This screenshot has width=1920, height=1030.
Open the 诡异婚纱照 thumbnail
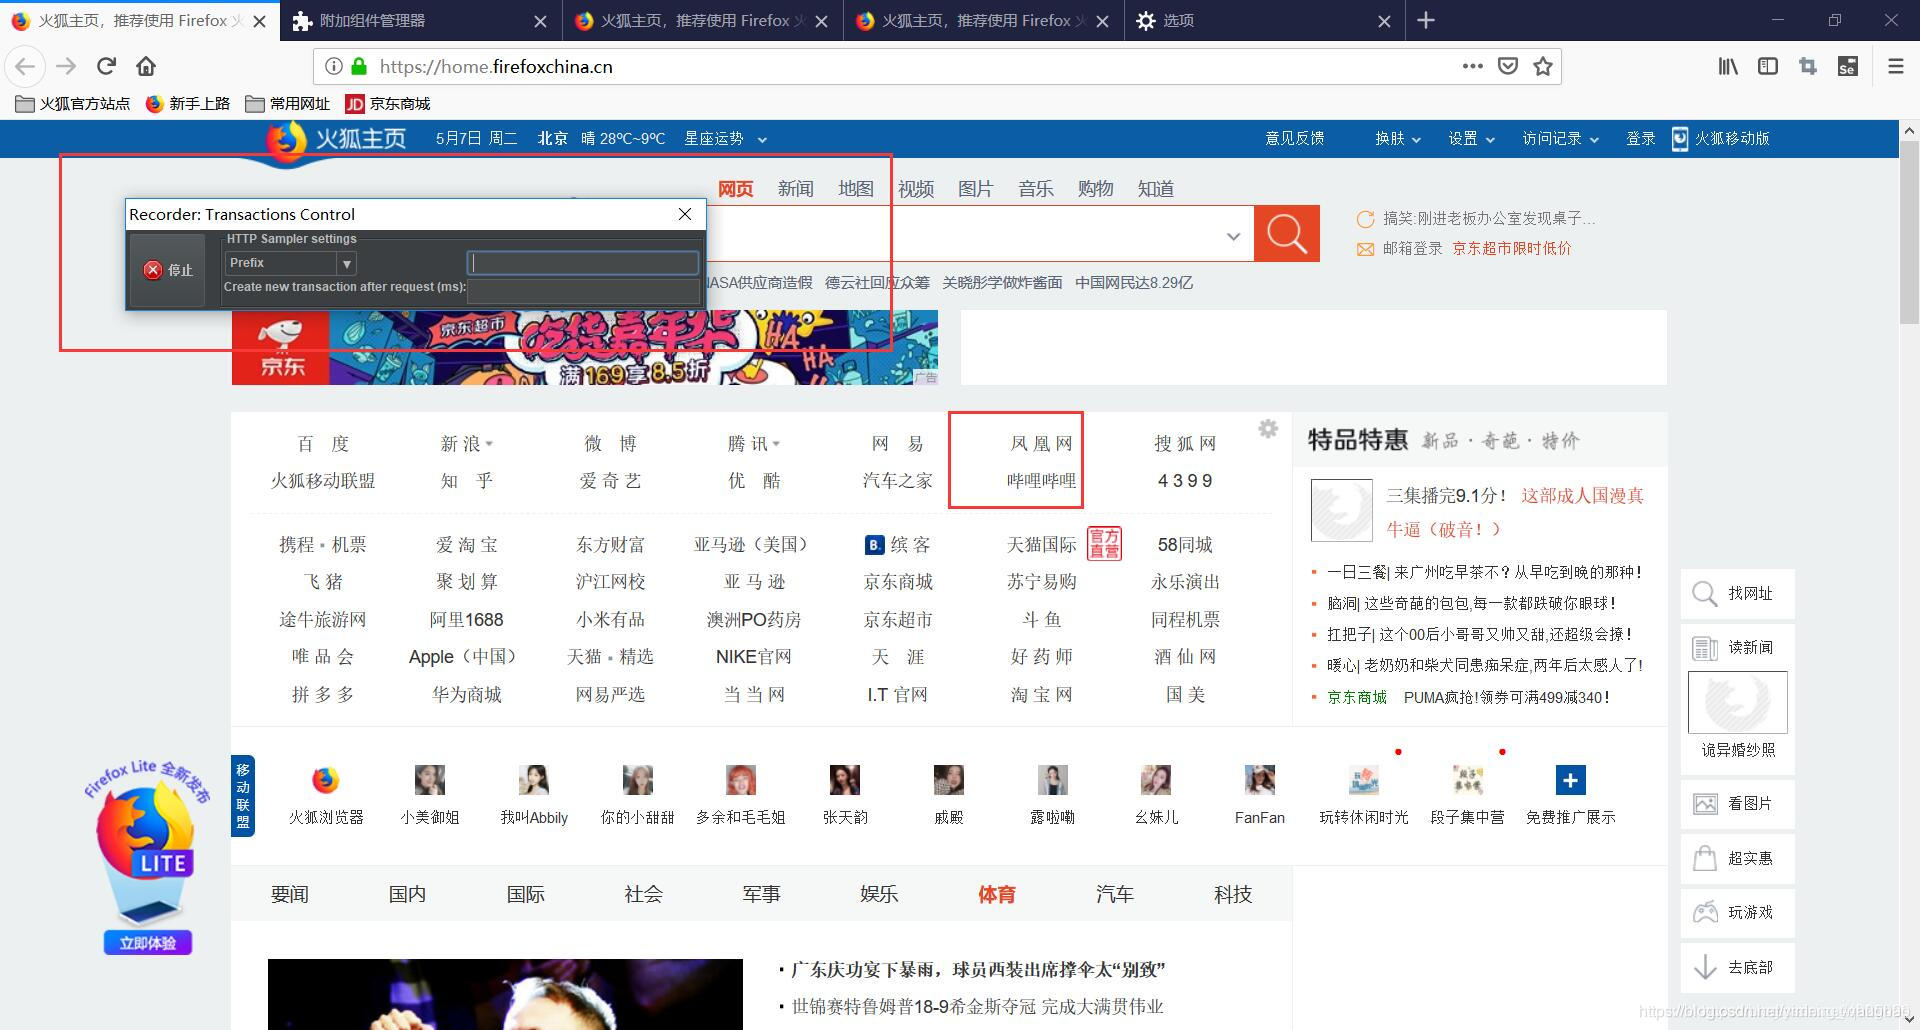point(1738,702)
